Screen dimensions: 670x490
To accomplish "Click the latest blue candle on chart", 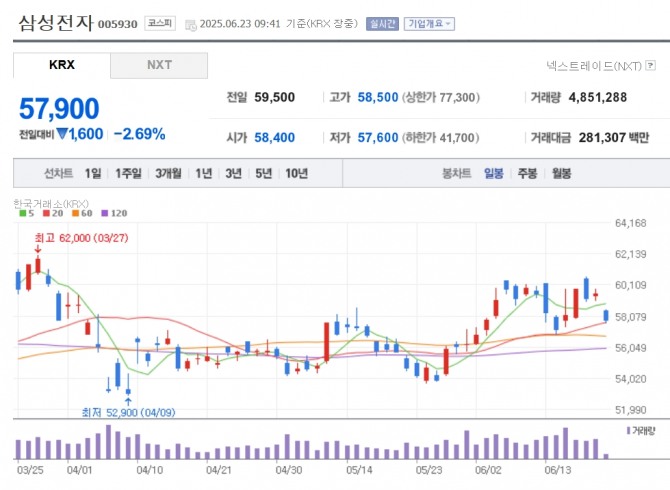I will click(606, 316).
